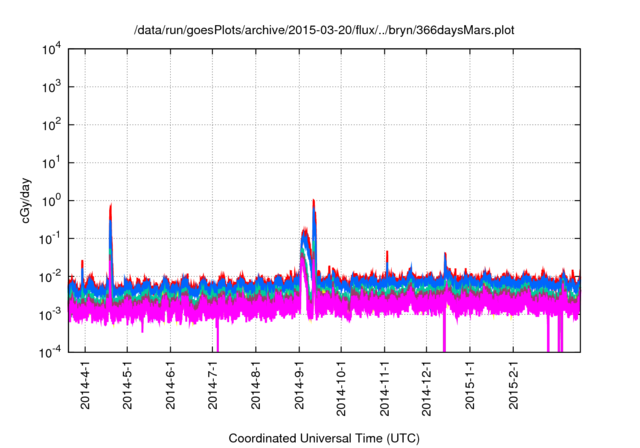
Task: Click the 10^-4 y-axis tick label
Action: [53, 352]
